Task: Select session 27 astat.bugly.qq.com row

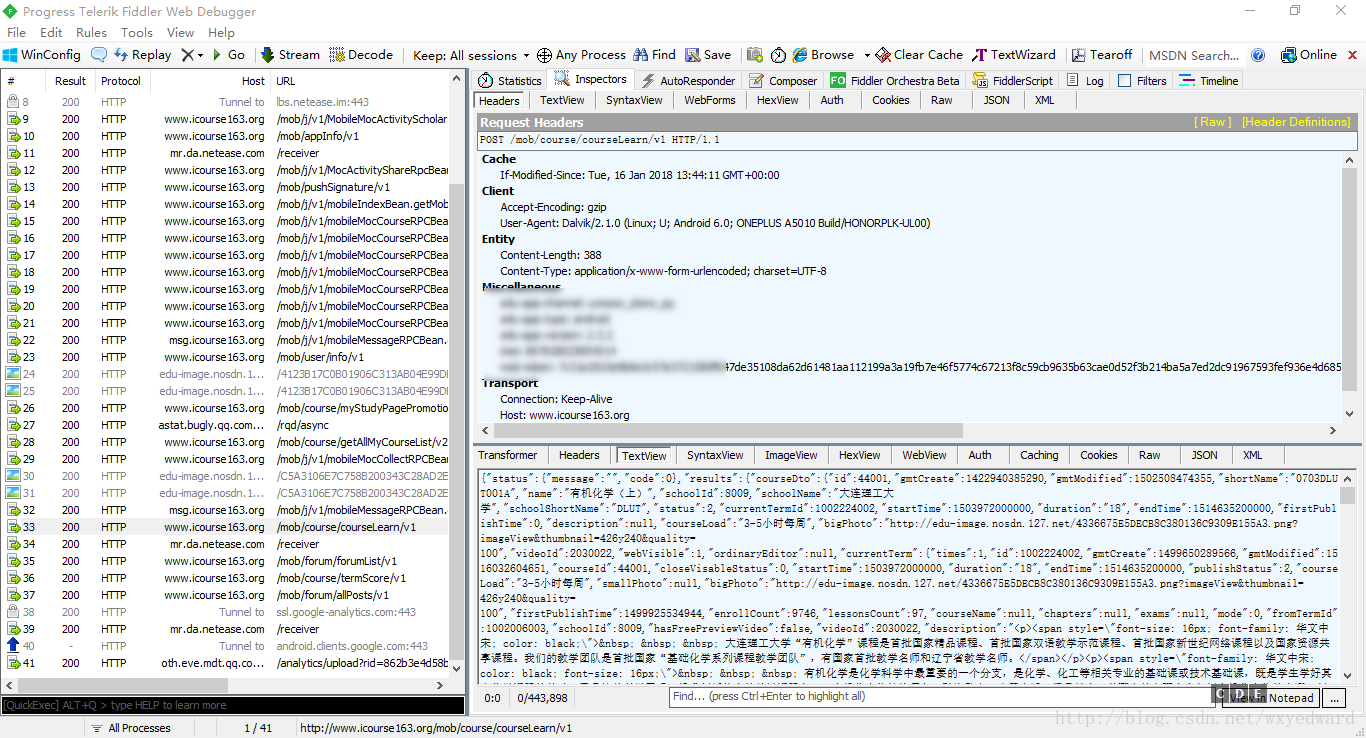Action: tap(227, 425)
